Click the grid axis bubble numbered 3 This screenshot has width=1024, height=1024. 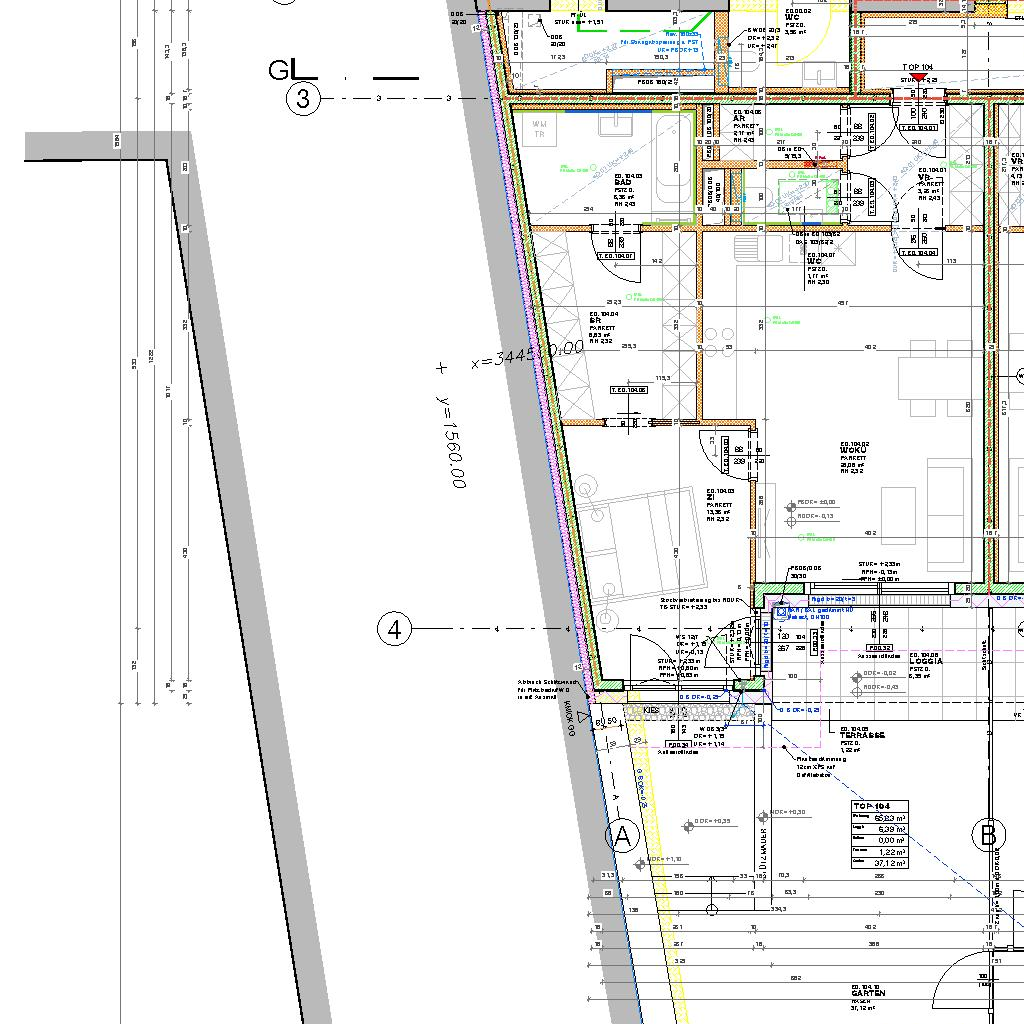click(304, 99)
